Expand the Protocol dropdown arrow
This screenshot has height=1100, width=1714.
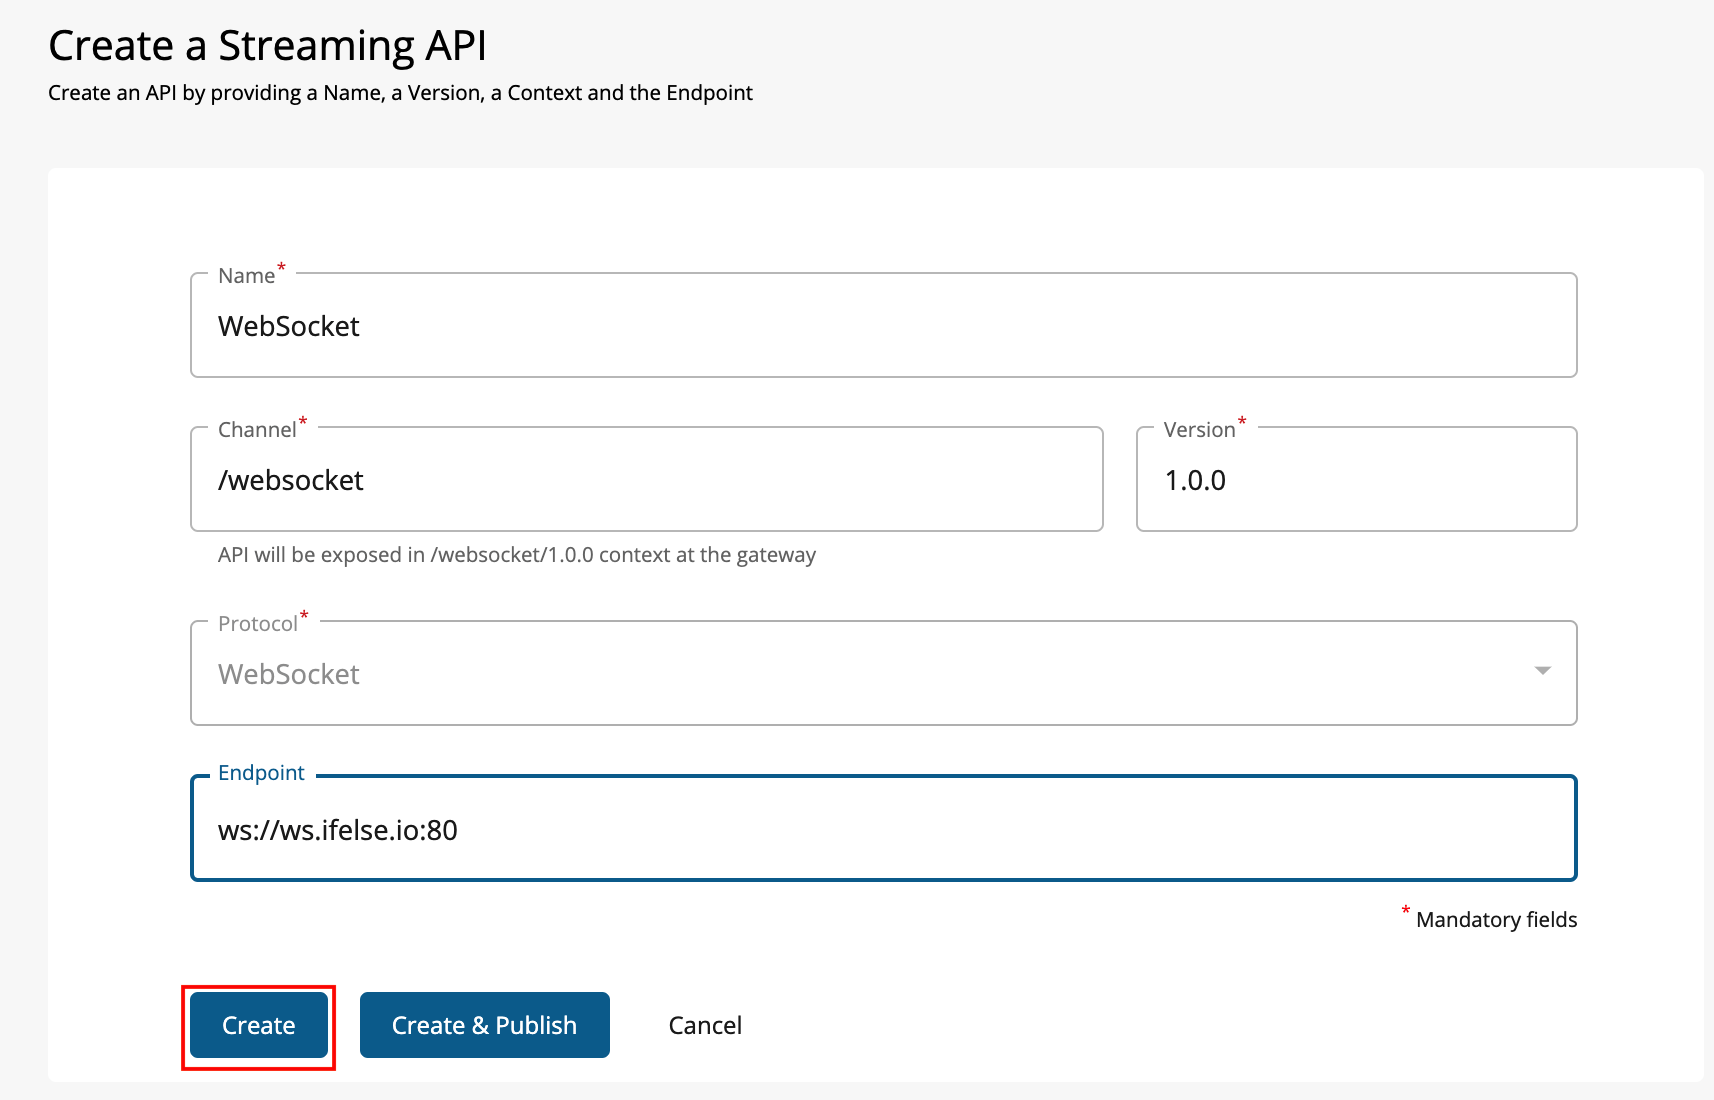point(1542,671)
